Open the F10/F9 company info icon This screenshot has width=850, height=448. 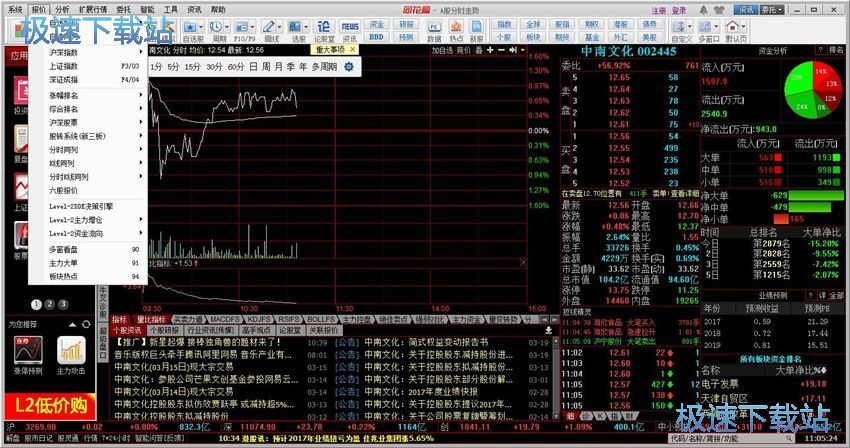tap(241, 27)
